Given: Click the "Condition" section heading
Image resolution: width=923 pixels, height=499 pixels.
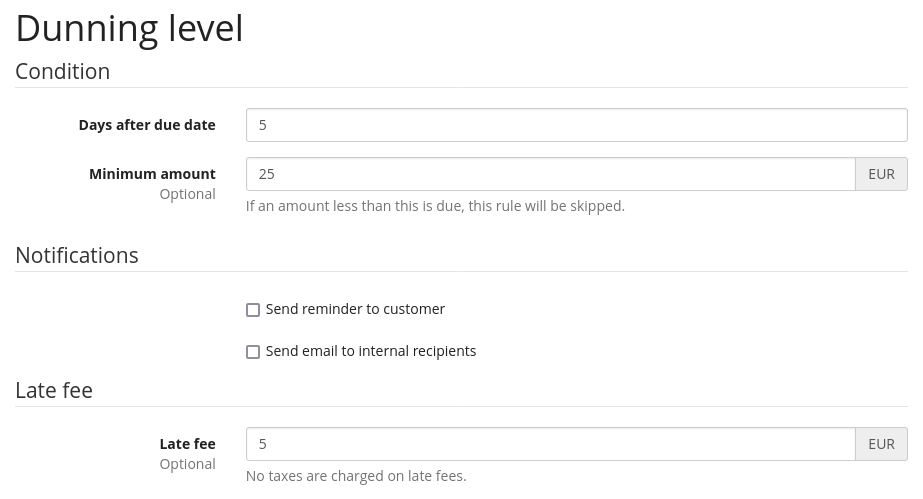Looking at the screenshot, I should tap(62, 72).
